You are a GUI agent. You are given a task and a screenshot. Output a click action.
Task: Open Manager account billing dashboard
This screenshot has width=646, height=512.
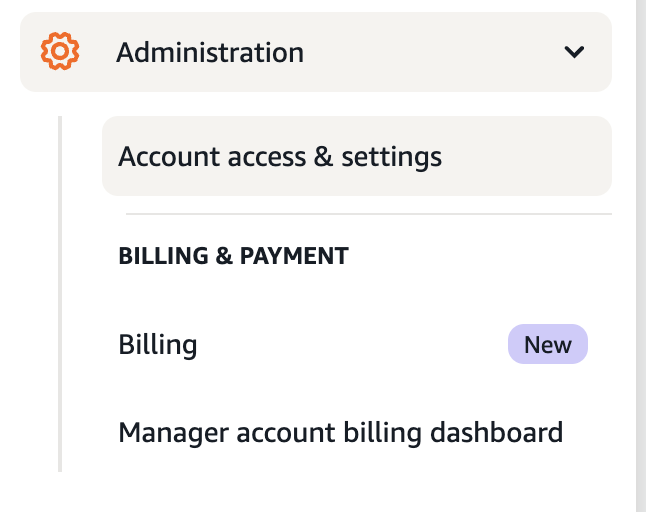[340, 433]
